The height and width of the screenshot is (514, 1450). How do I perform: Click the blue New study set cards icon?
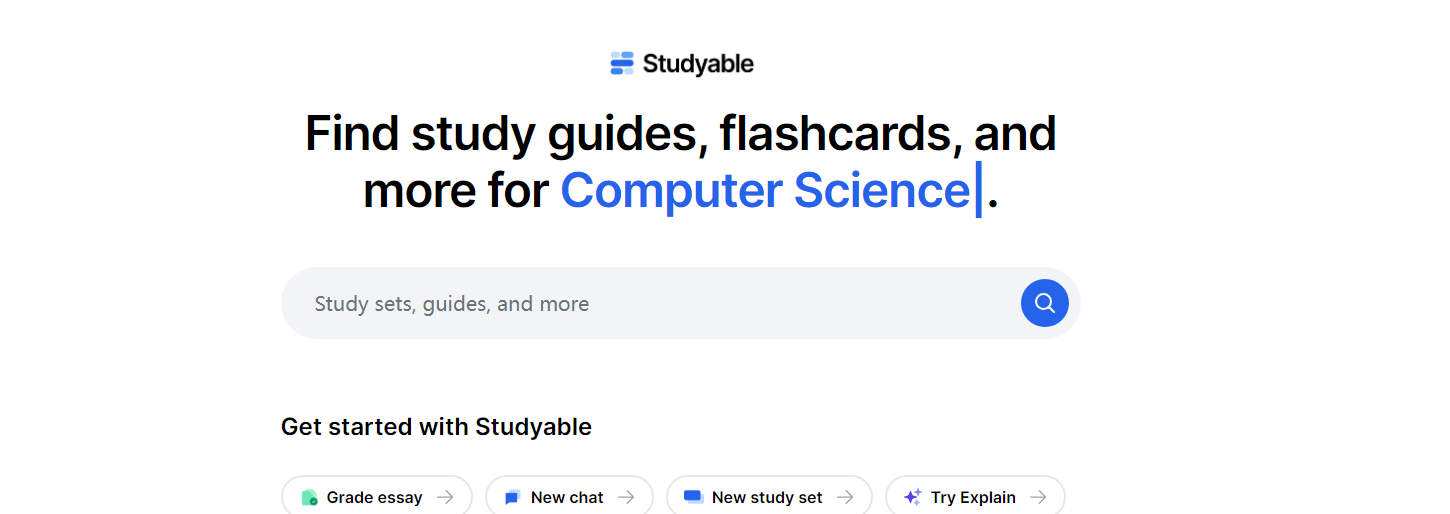tap(693, 497)
